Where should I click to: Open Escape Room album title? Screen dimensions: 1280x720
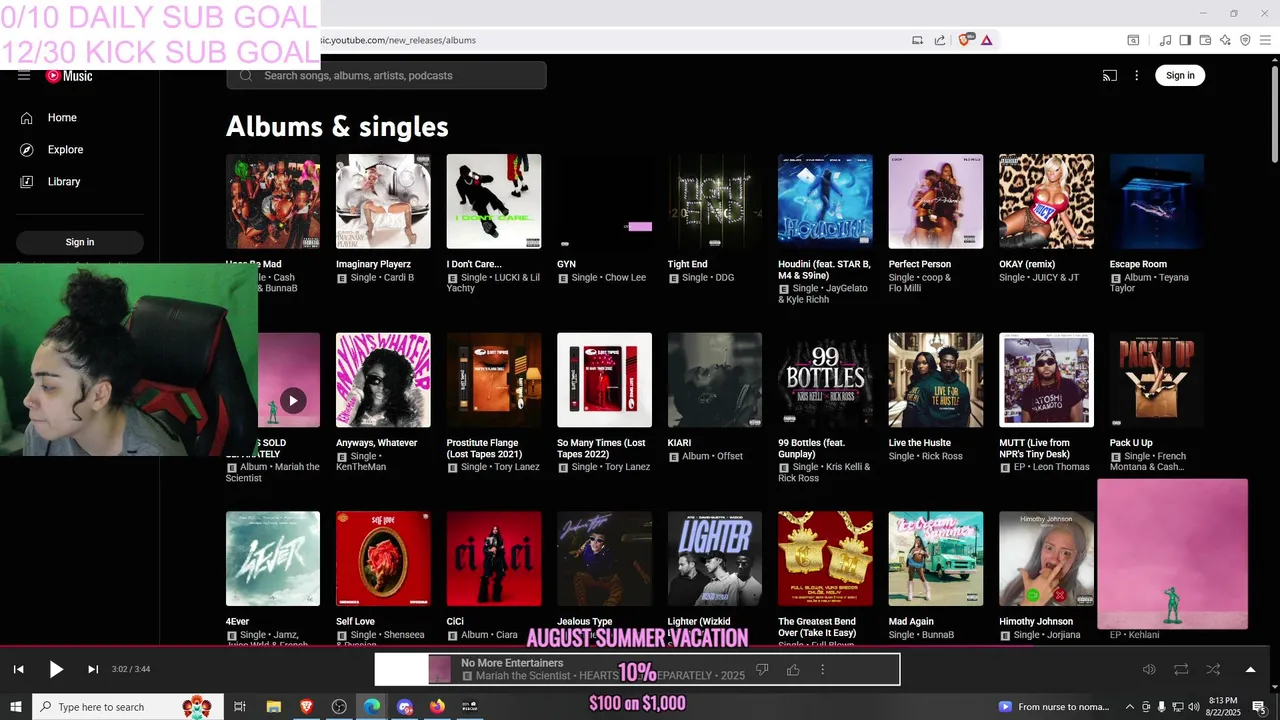coord(1138,264)
